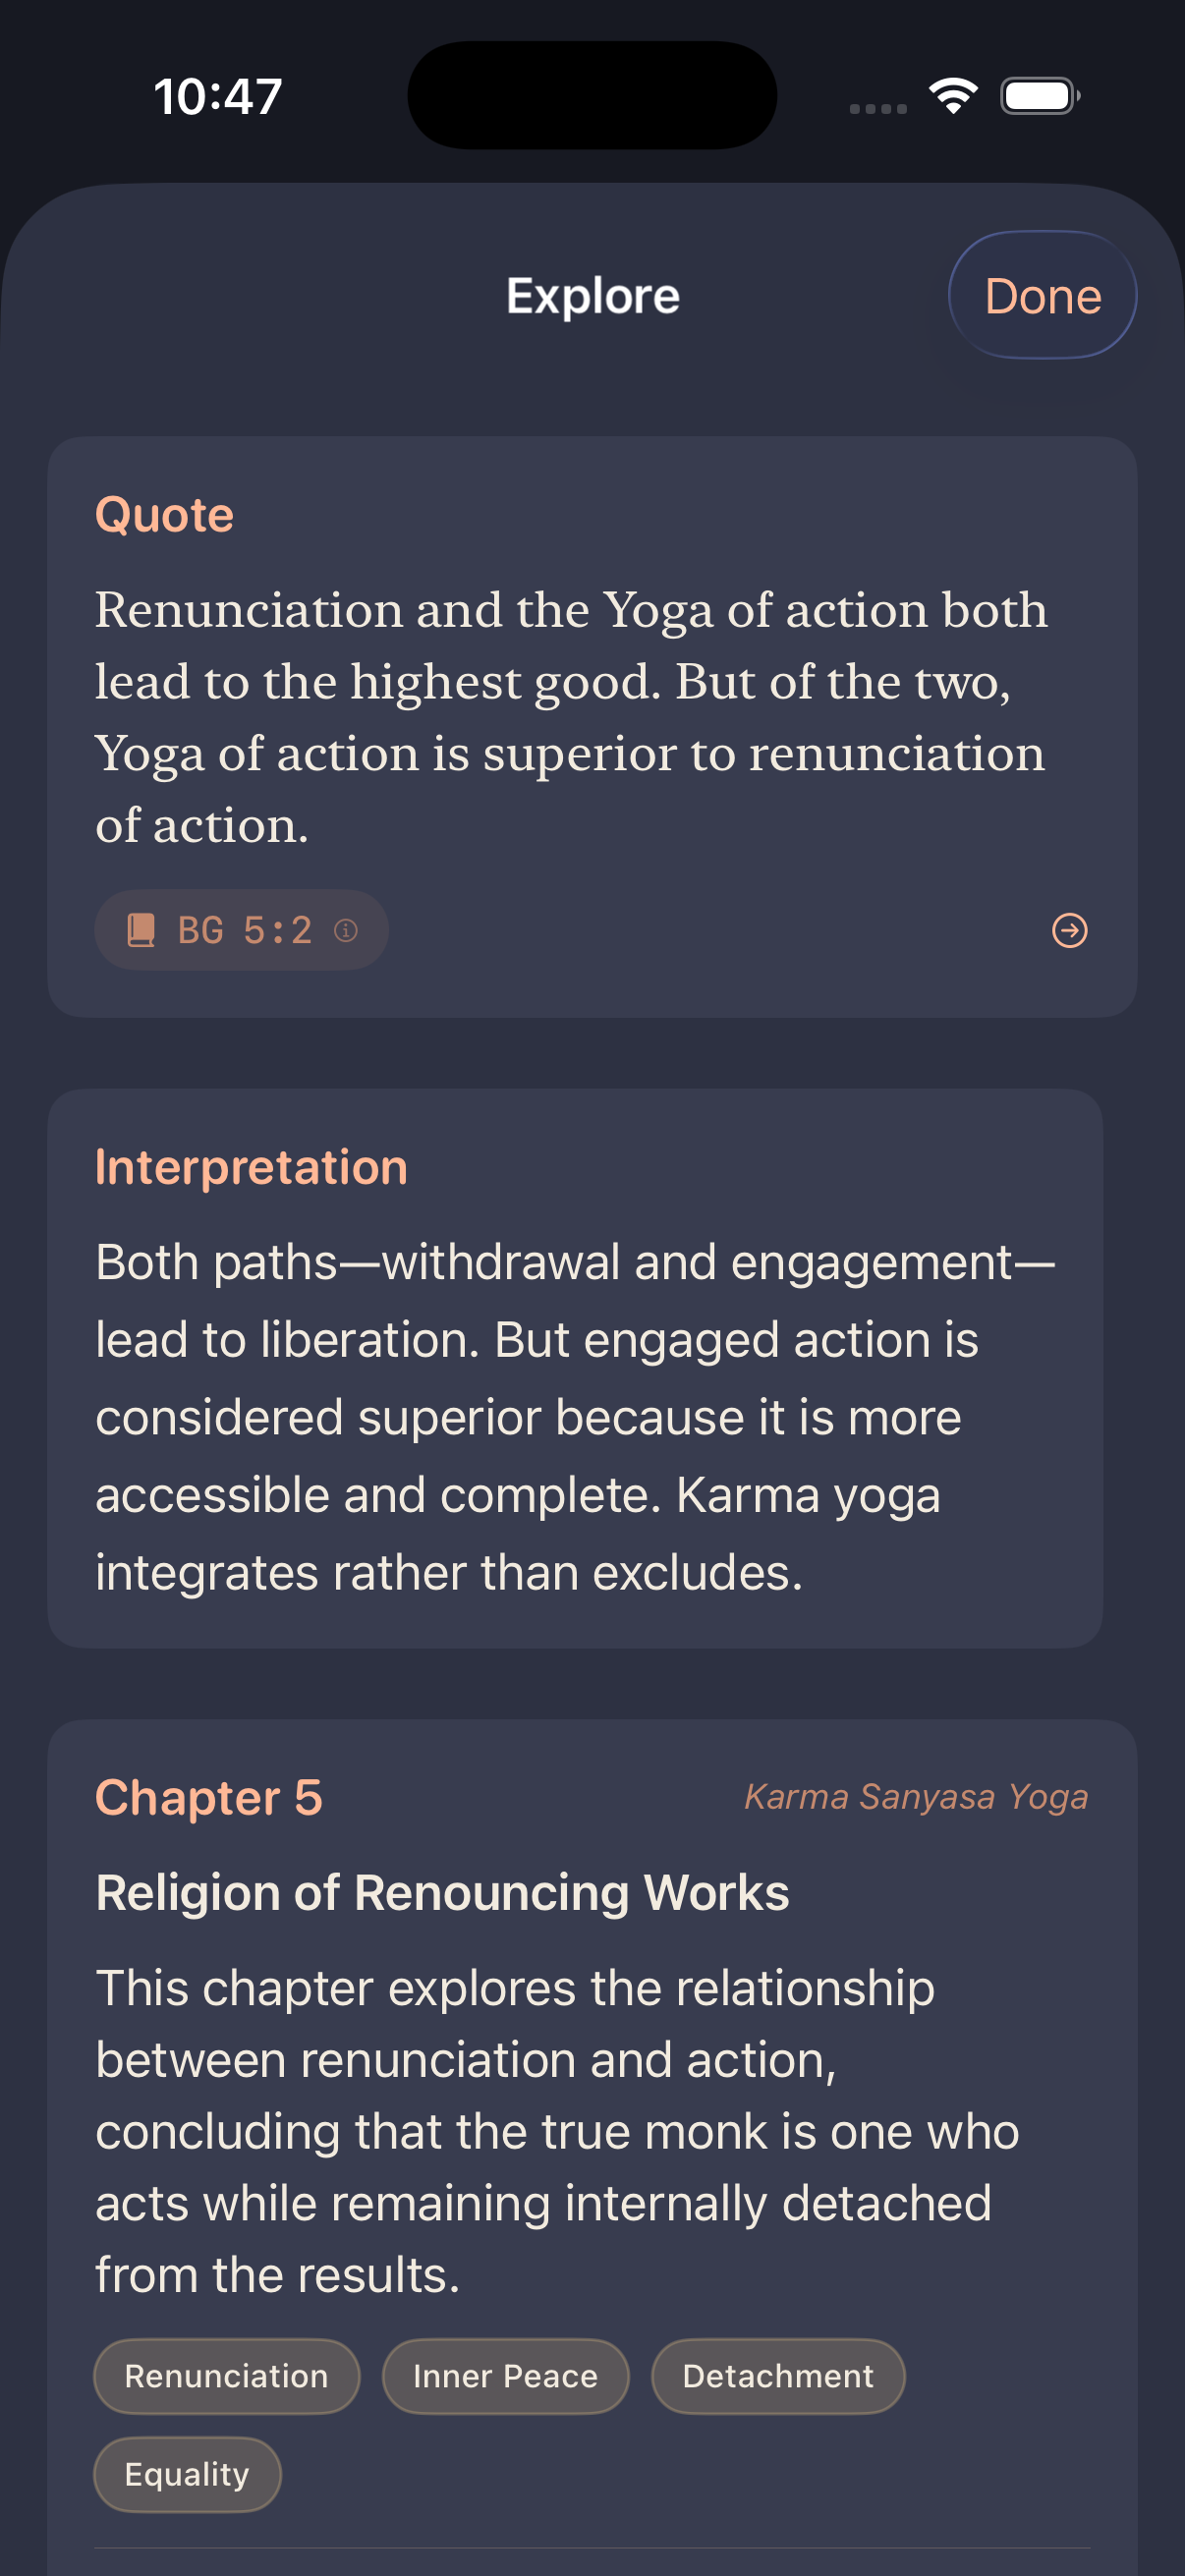Image resolution: width=1185 pixels, height=2576 pixels.
Task: Tap the Religion of Renouncing Works title
Action: [442, 1892]
